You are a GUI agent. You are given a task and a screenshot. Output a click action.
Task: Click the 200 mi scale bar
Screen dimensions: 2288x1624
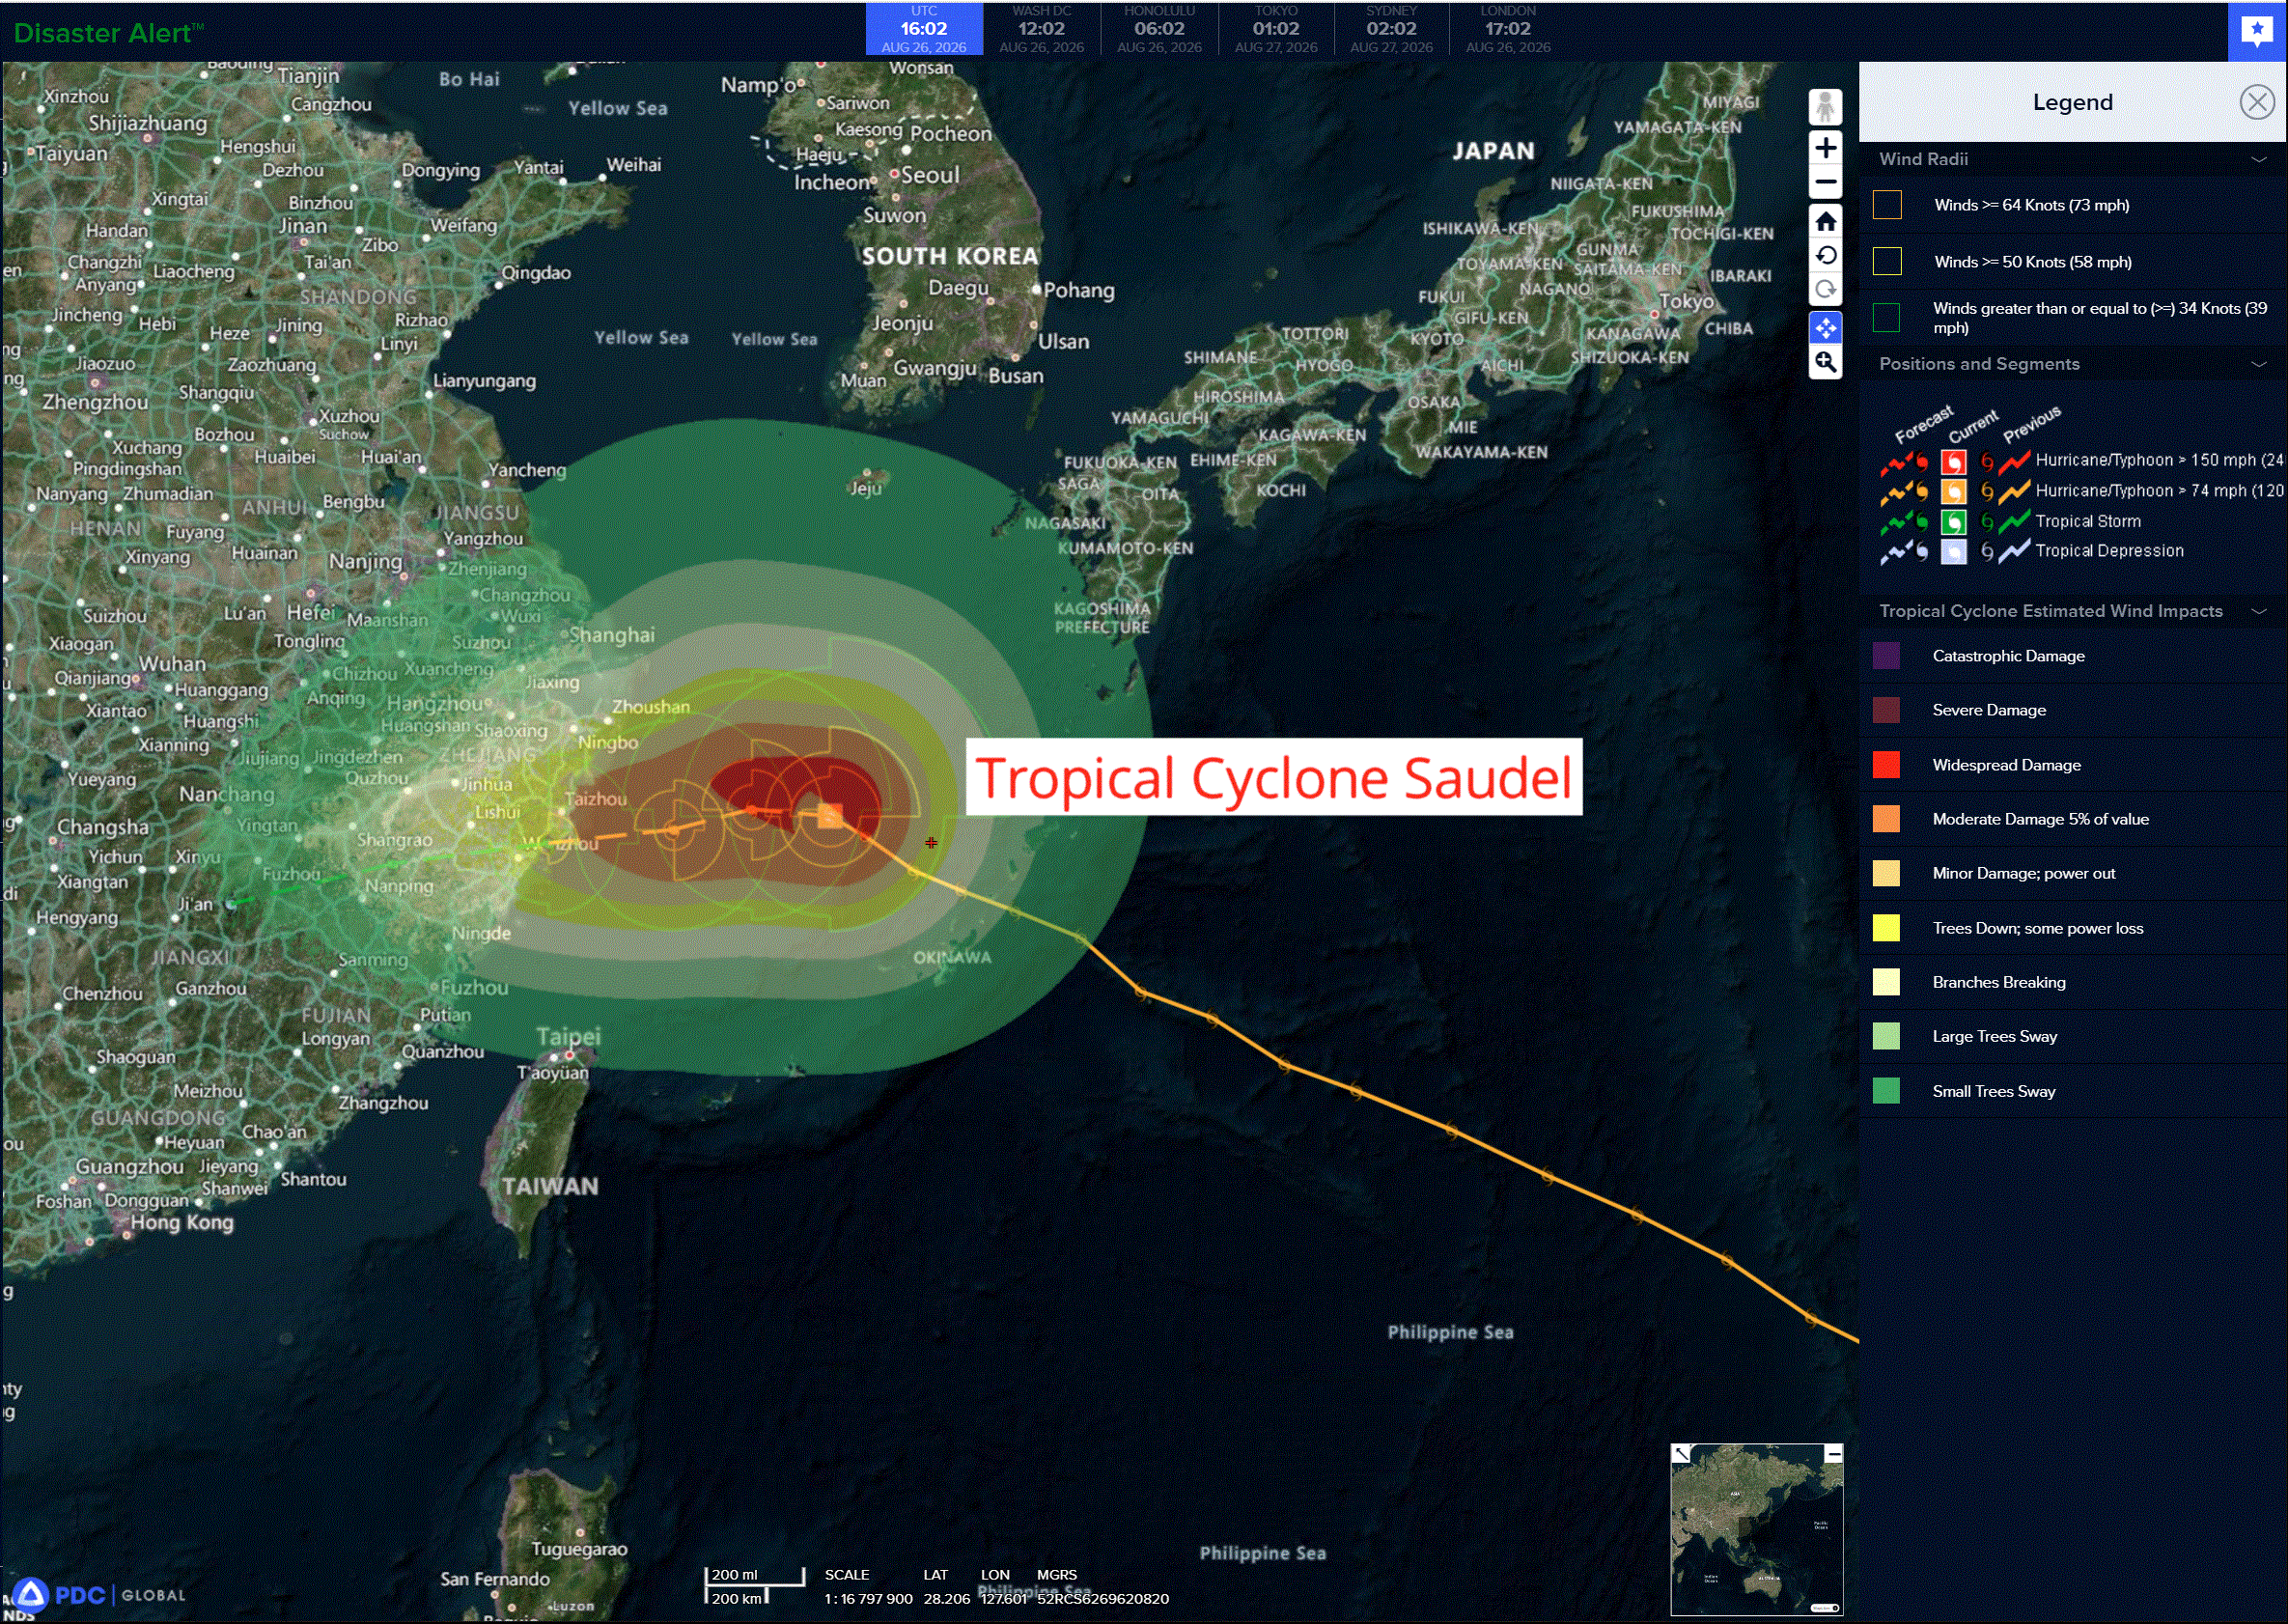(755, 1576)
